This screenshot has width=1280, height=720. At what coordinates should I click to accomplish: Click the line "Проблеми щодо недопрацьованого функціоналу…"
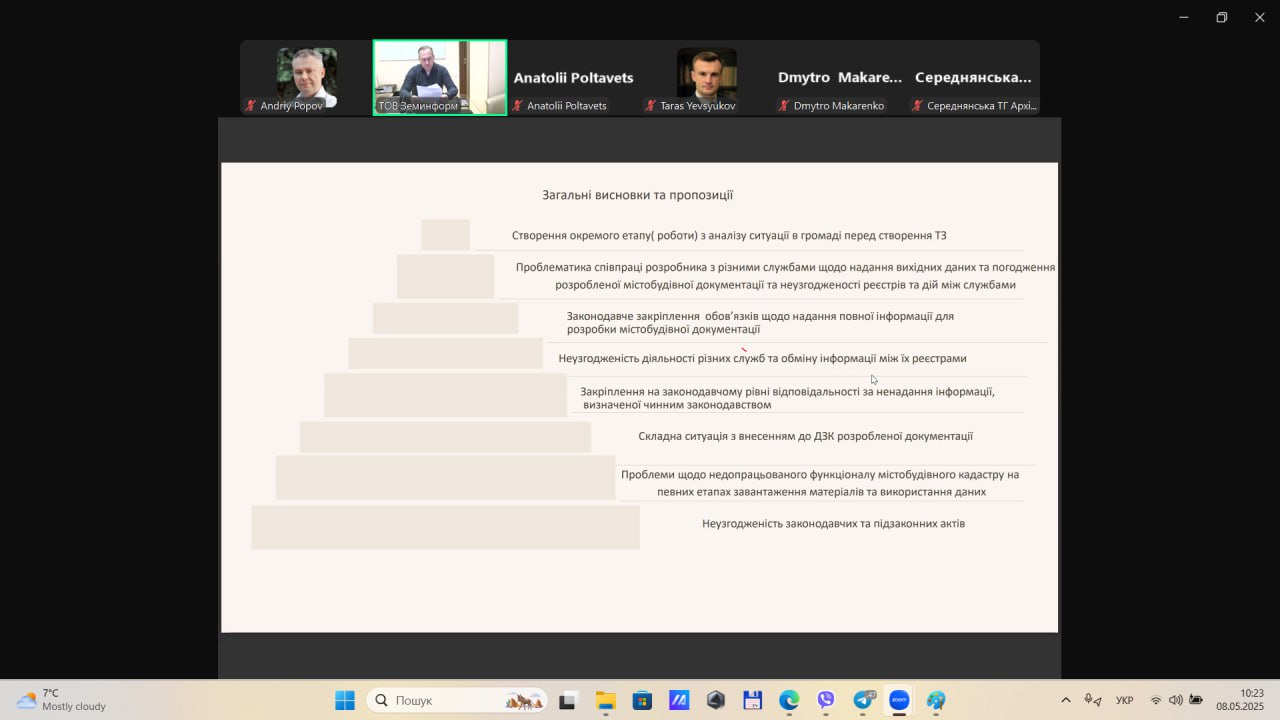(820, 483)
